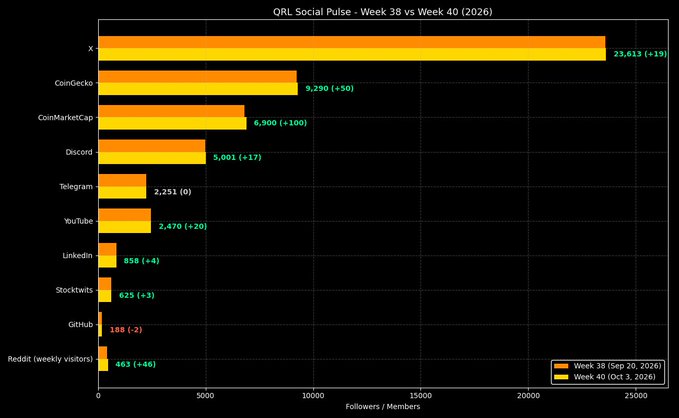Select the 'GitHub' axis label
The image size is (679, 418).
pyautogui.click(x=81, y=324)
